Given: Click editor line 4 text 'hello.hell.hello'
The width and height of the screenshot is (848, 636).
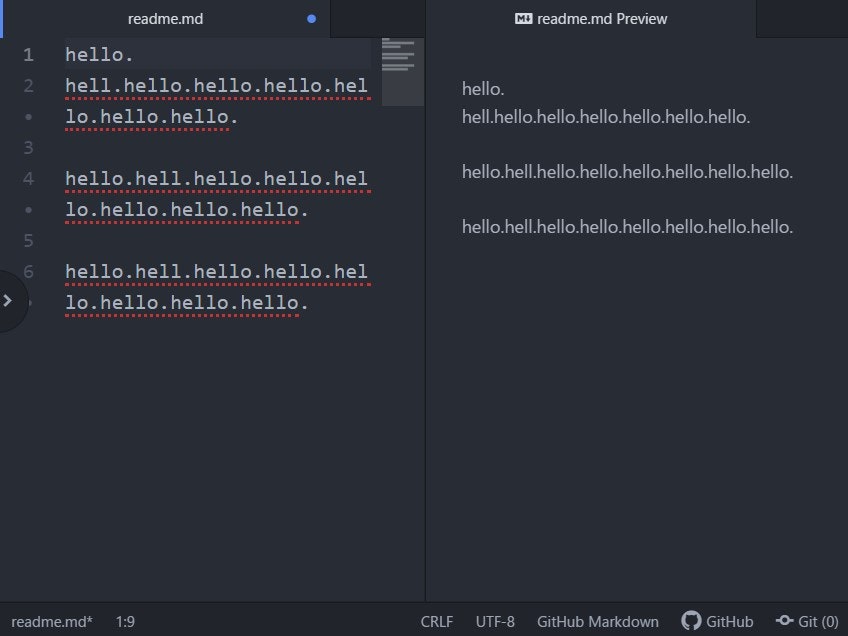Looking at the screenshot, I should click(x=216, y=178).
